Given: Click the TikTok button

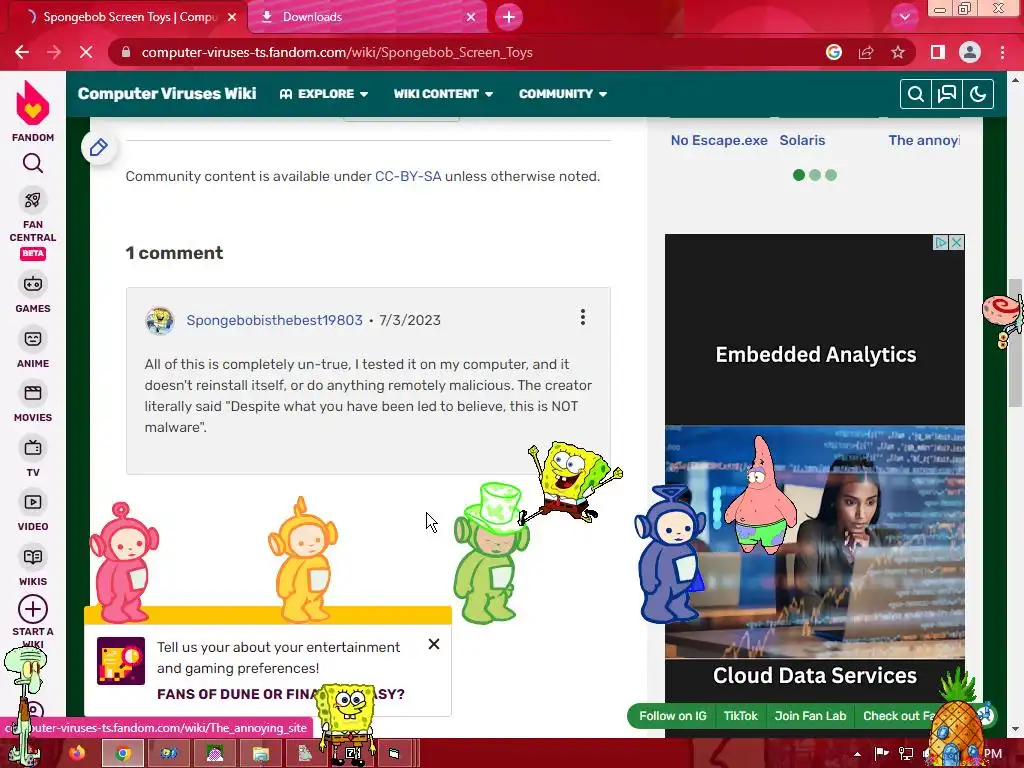Looking at the screenshot, I should point(741,716).
